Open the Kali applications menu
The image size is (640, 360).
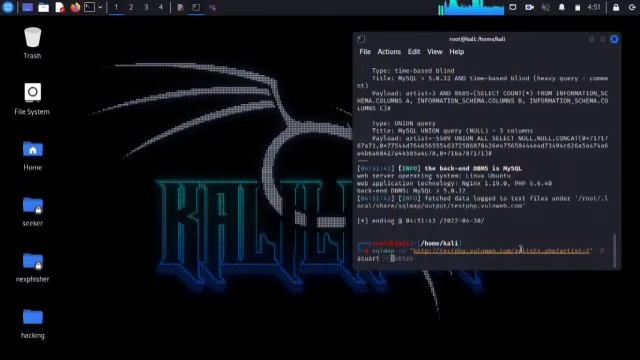(x=8, y=7)
